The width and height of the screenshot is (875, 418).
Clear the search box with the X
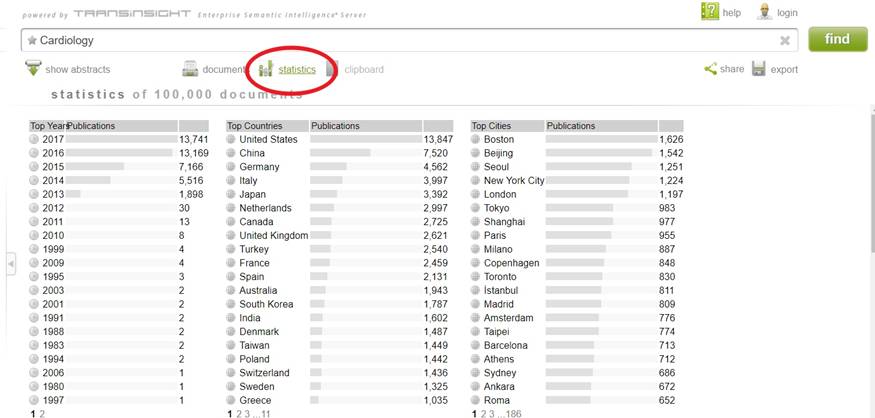coord(785,40)
